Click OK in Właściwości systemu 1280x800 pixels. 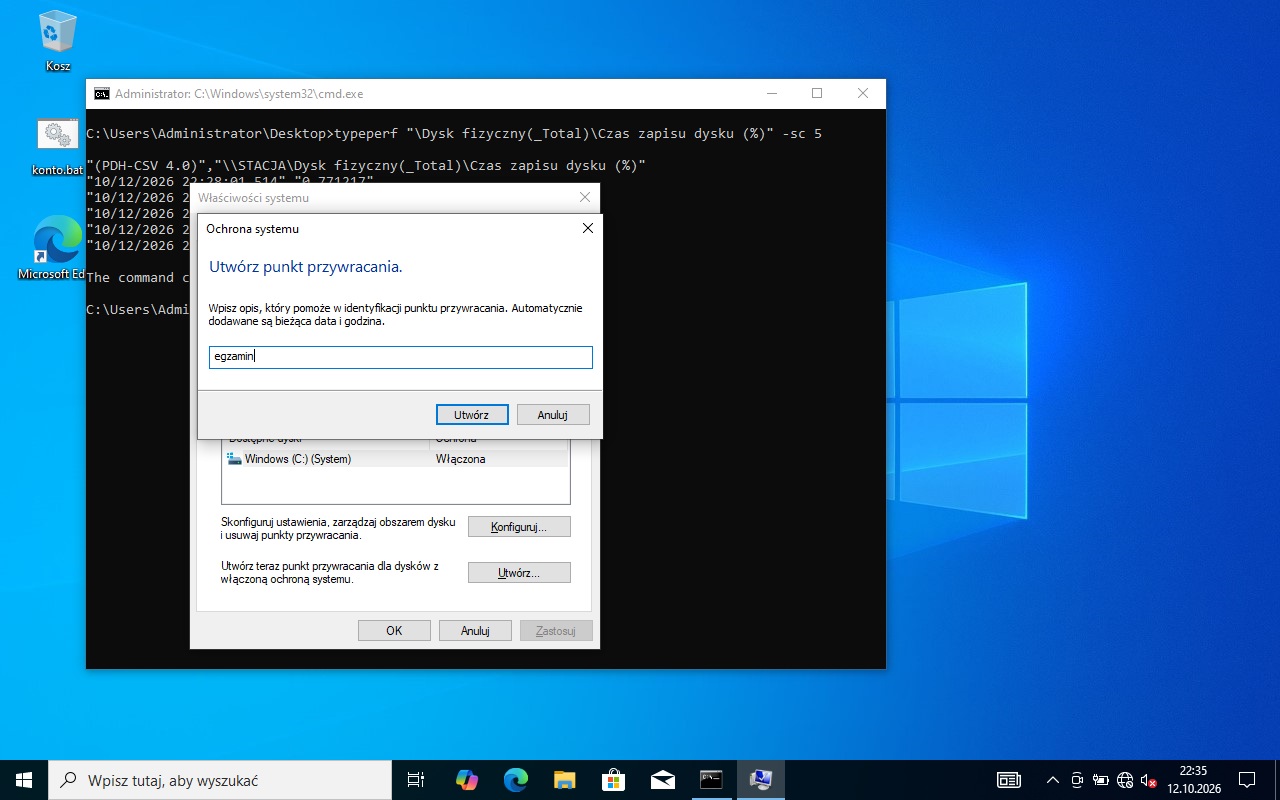pos(394,631)
